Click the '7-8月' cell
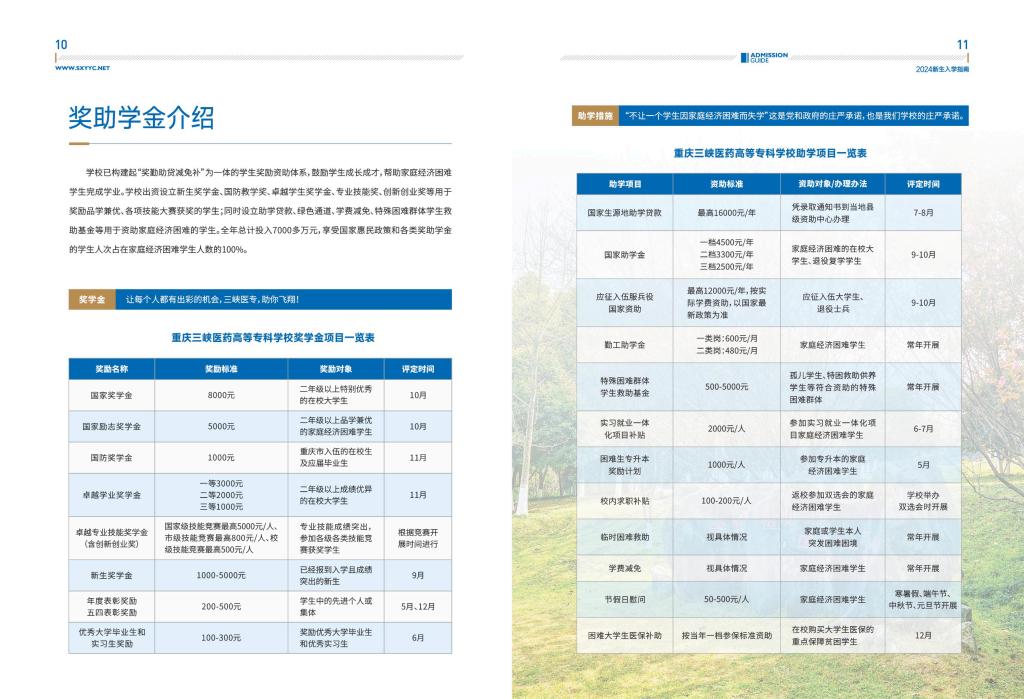This screenshot has width=1024, height=699. 923,213
